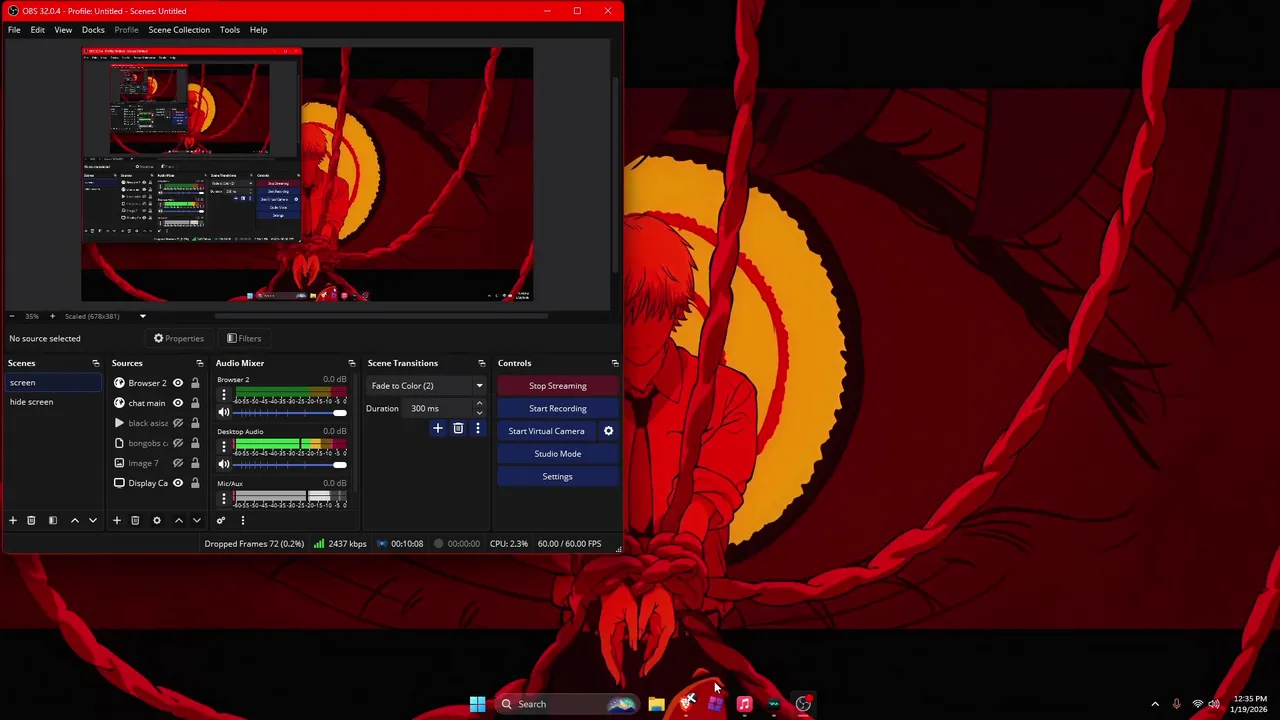The image size is (1280, 720).
Task: Move the scene down with the arrow
Action: 93,520
